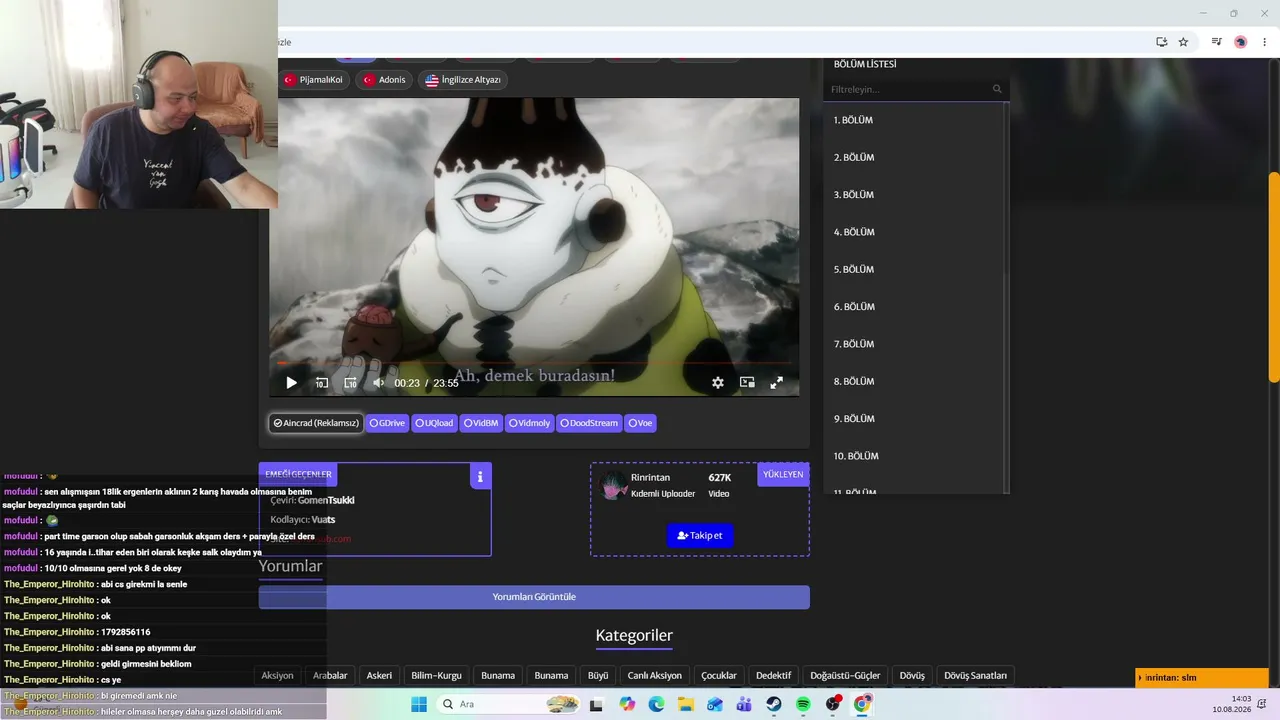
Task: Click the taskbar search box Ara
Action: click(508, 704)
